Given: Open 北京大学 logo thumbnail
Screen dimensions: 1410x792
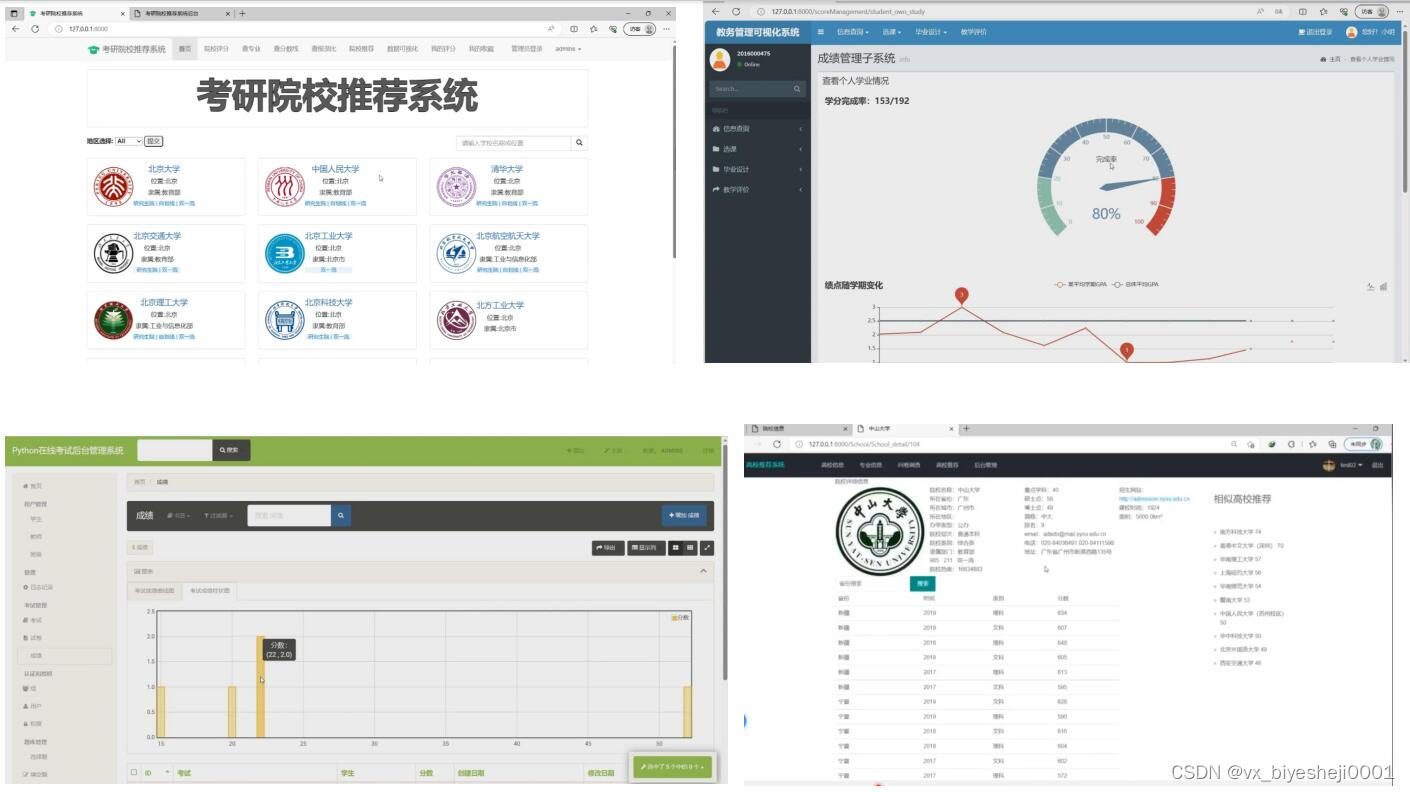Looking at the screenshot, I should (111, 186).
